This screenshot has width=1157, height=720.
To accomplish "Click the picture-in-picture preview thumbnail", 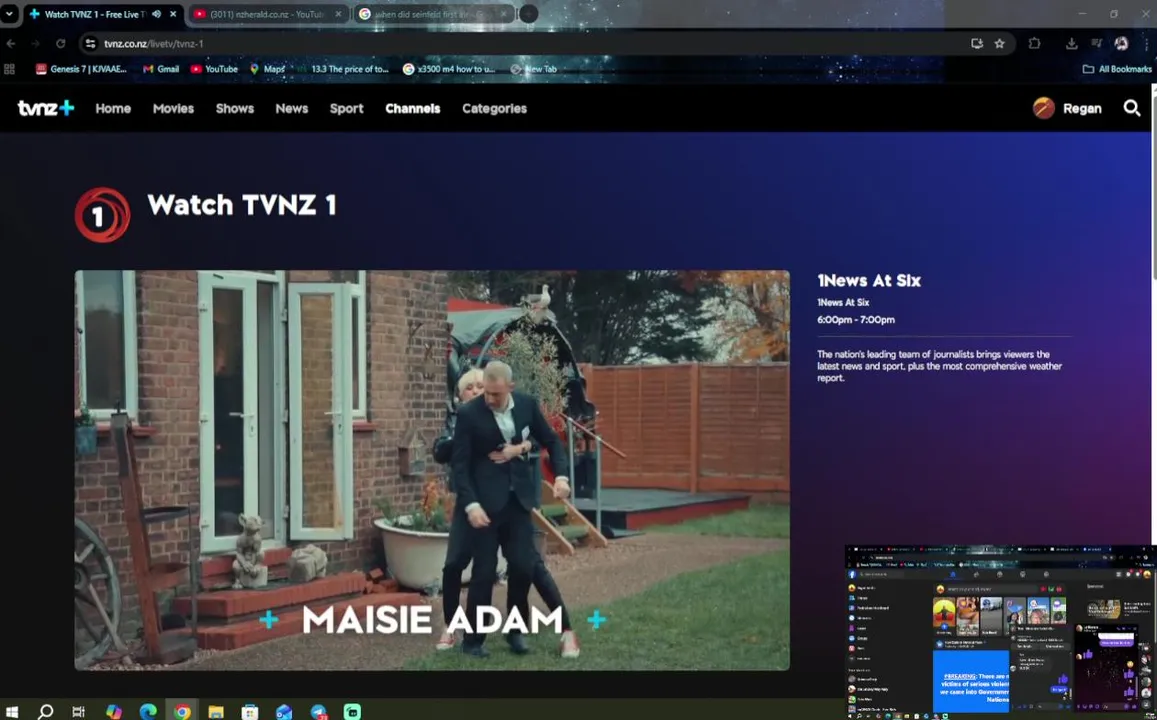I will 1001,632.
